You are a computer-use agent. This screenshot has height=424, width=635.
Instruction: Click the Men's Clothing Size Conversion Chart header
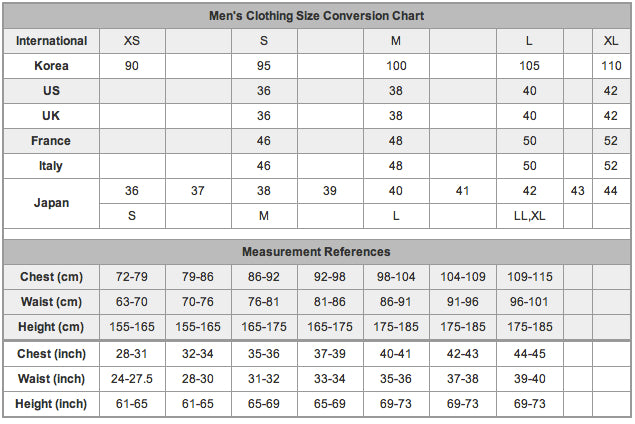click(316, 16)
